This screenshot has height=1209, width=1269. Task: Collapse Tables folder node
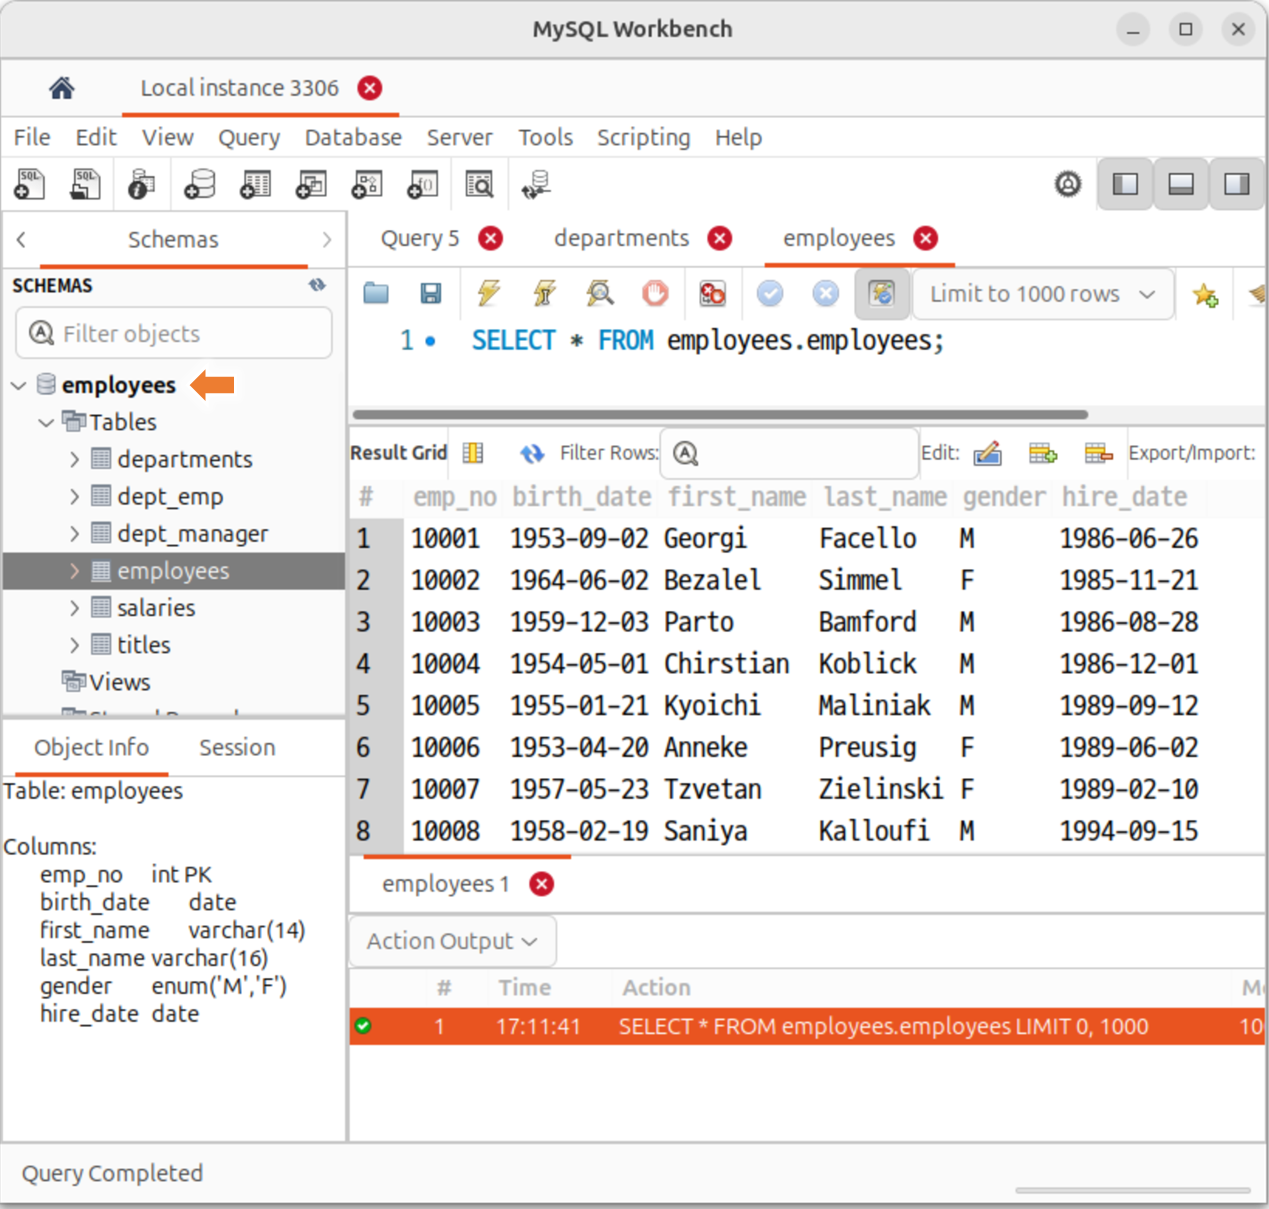[46, 422]
